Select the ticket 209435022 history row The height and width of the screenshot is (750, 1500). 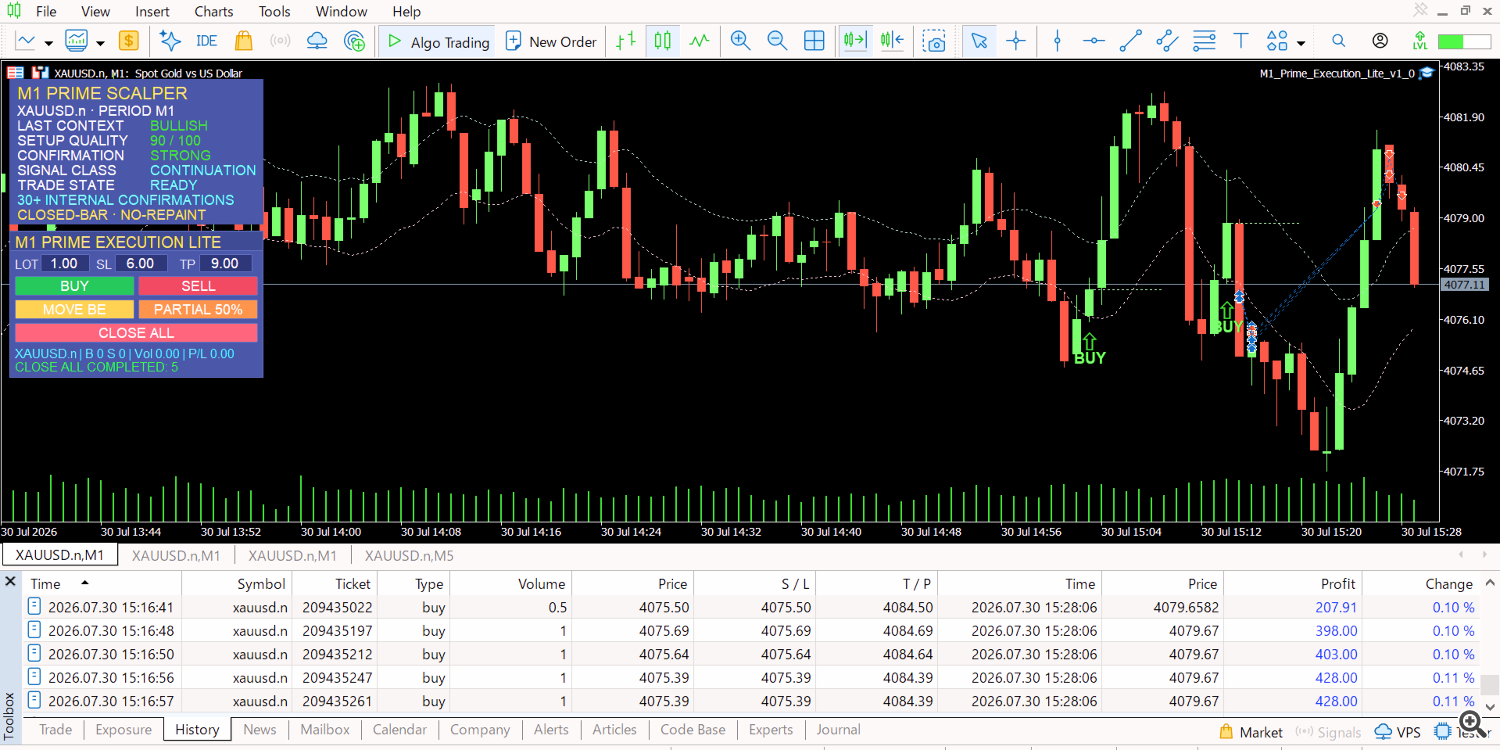pos(752,607)
